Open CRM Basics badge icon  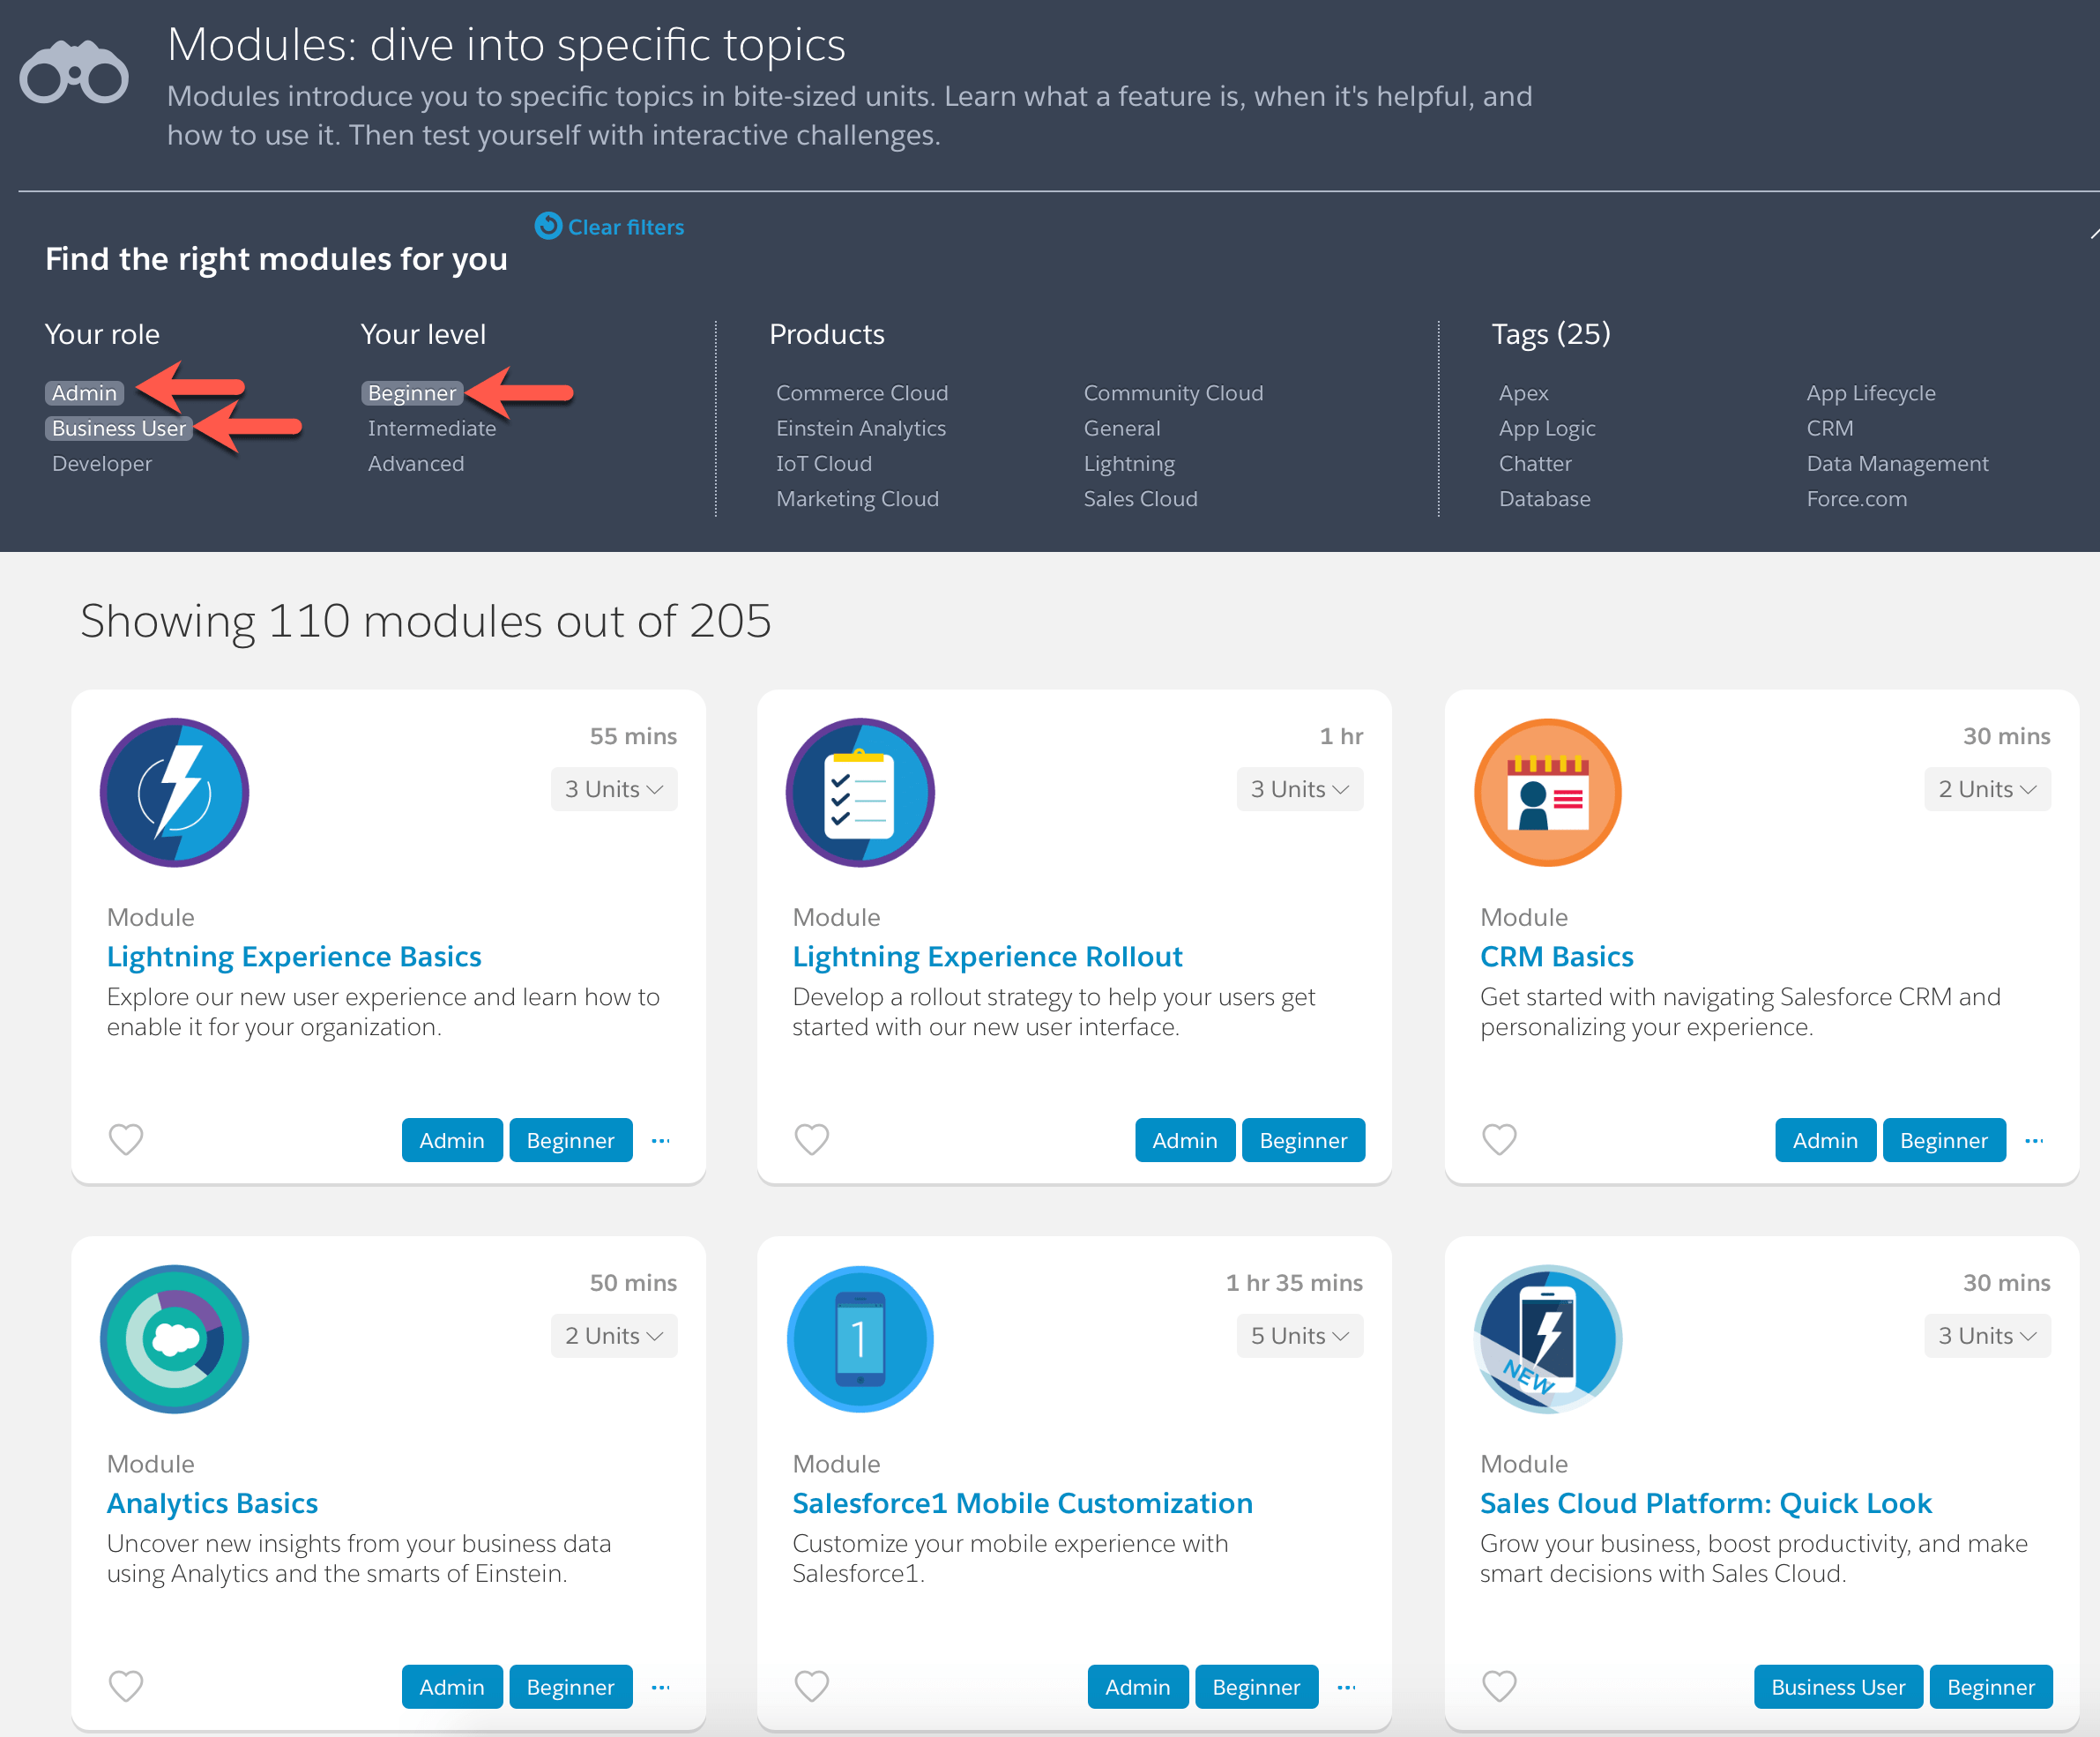(x=1548, y=792)
